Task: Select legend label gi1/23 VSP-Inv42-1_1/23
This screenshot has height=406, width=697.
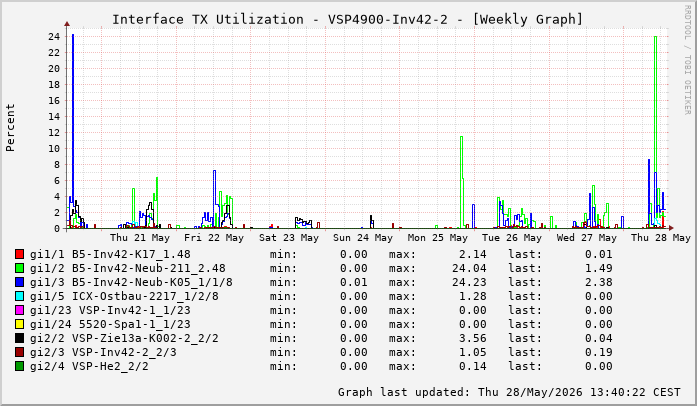Action: coord(110,310)
